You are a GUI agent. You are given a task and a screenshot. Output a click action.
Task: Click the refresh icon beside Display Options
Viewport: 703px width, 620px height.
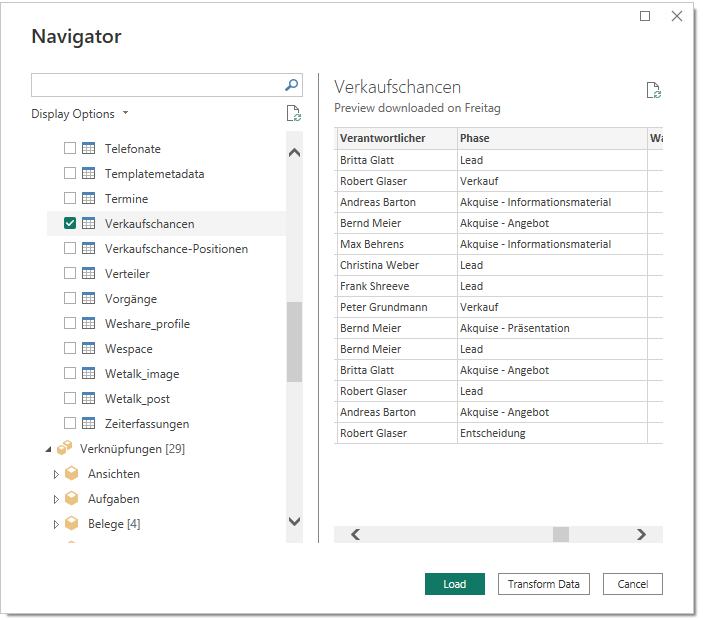294,113
